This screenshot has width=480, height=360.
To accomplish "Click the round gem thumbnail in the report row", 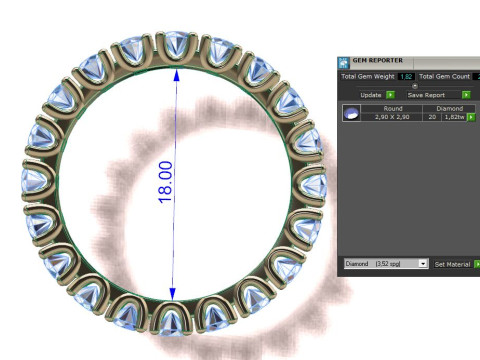I will pyautogui.click(x=351, y=113).
